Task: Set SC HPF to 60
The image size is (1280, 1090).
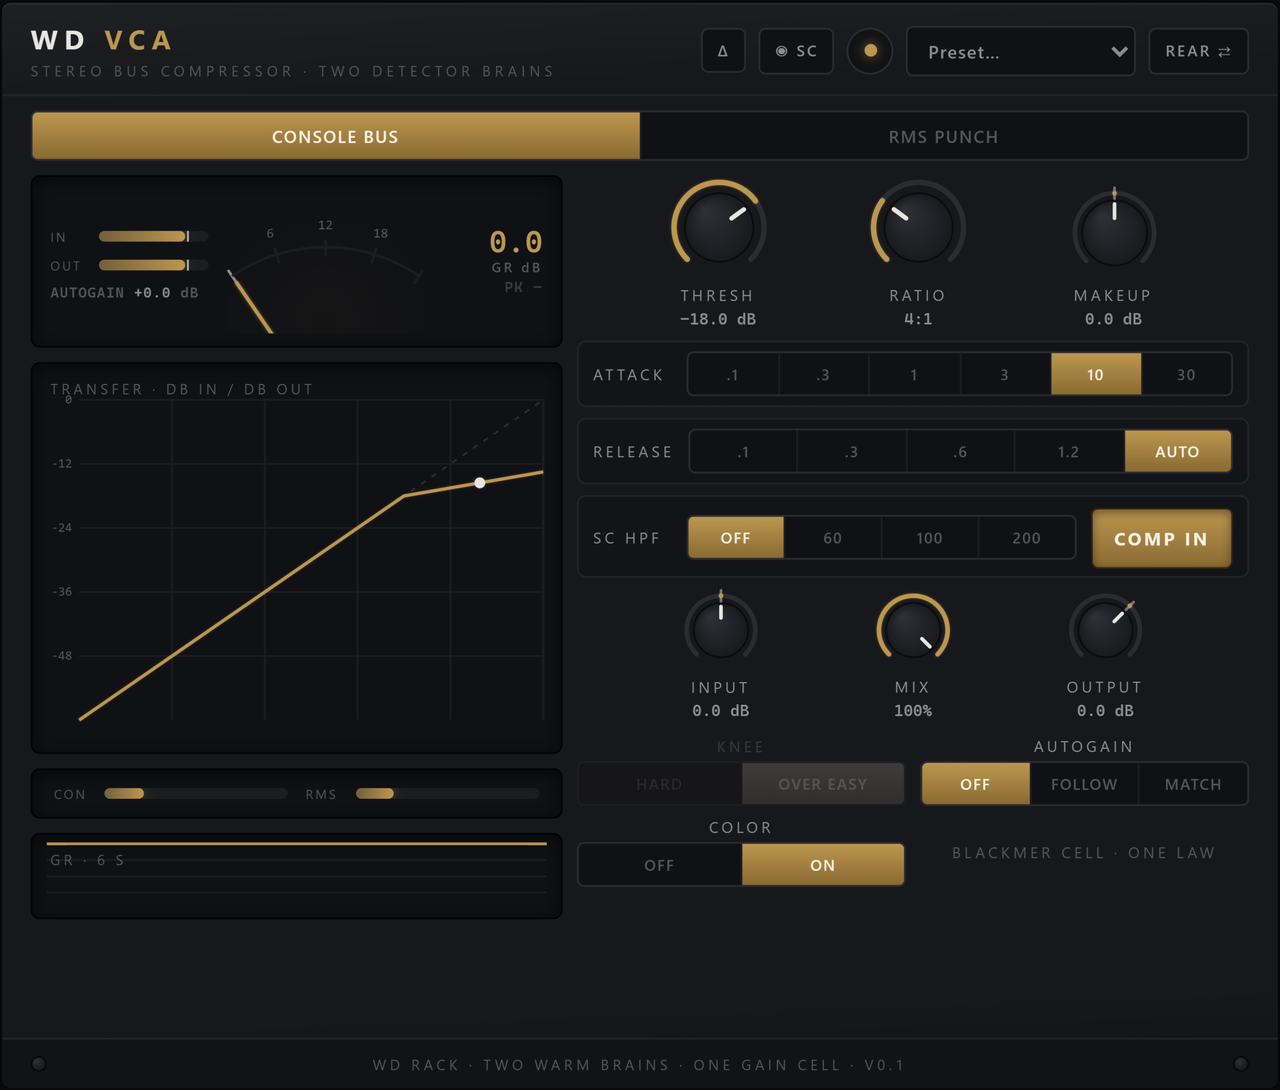Action: click(x=833, y=537)
